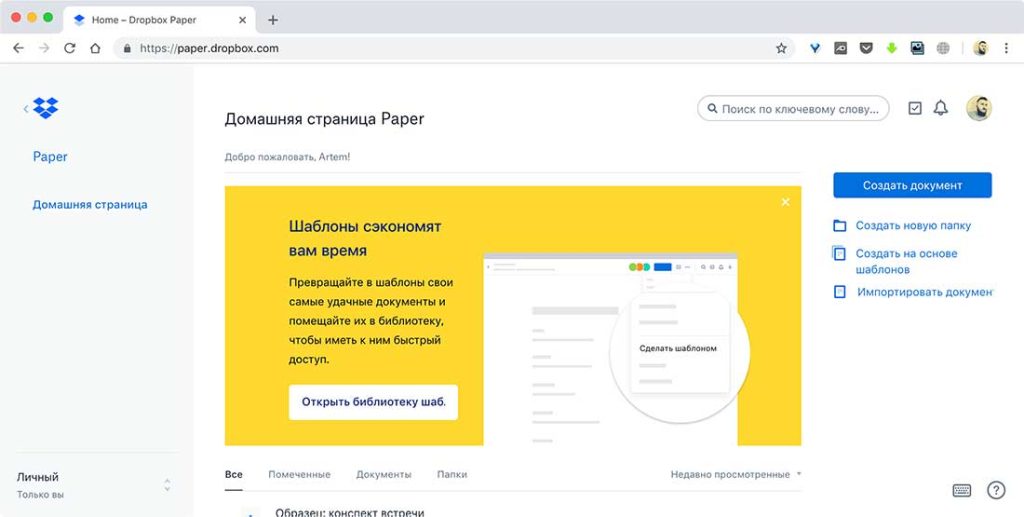Focus the Поиск по ключевому слову field
Viewport: 1024px width, 517px height.
click(793, 109)
